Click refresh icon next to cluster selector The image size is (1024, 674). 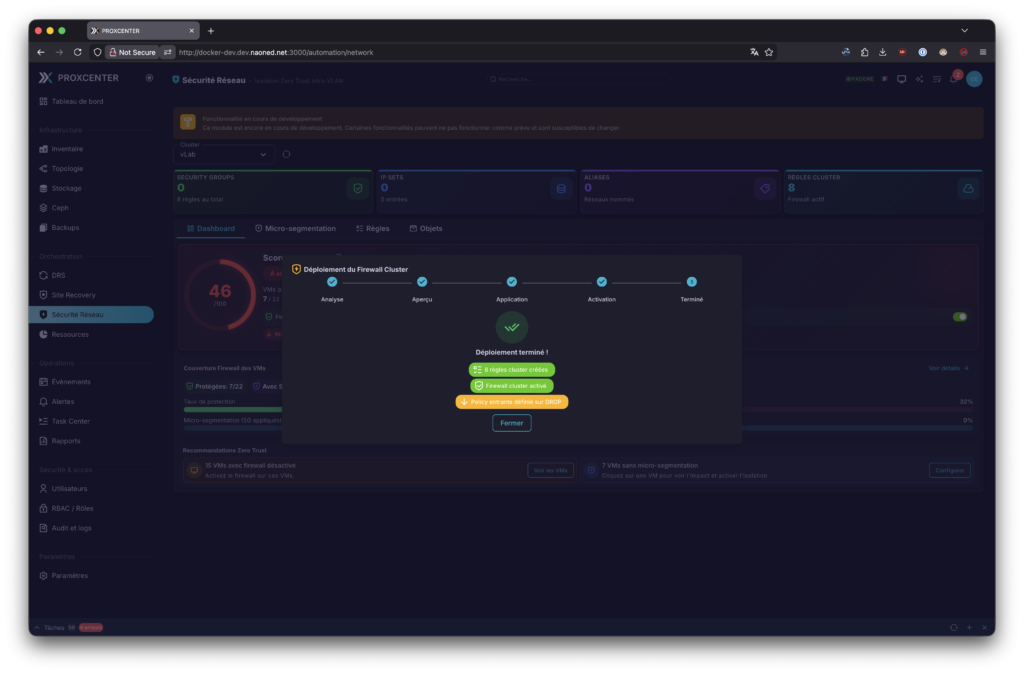point(287,154)
